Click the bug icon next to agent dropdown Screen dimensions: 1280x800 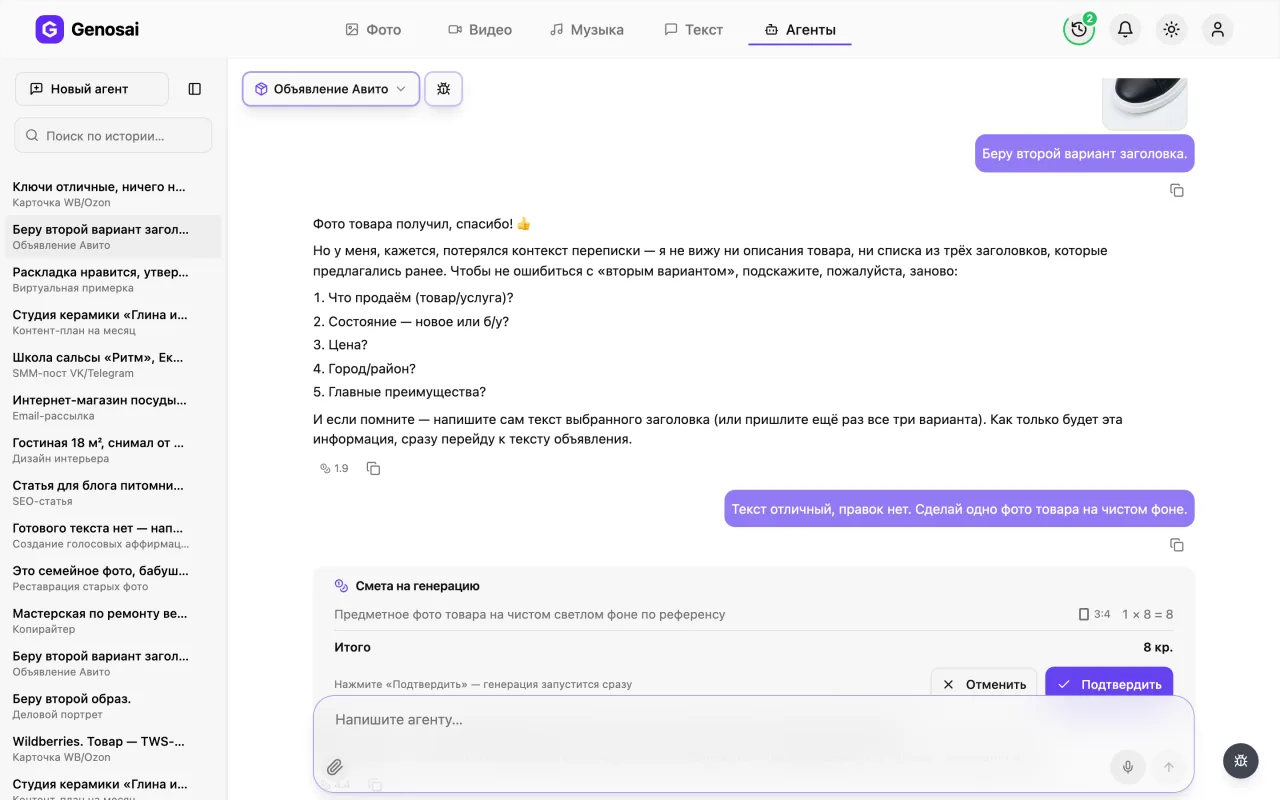click(x=444, y=89)
